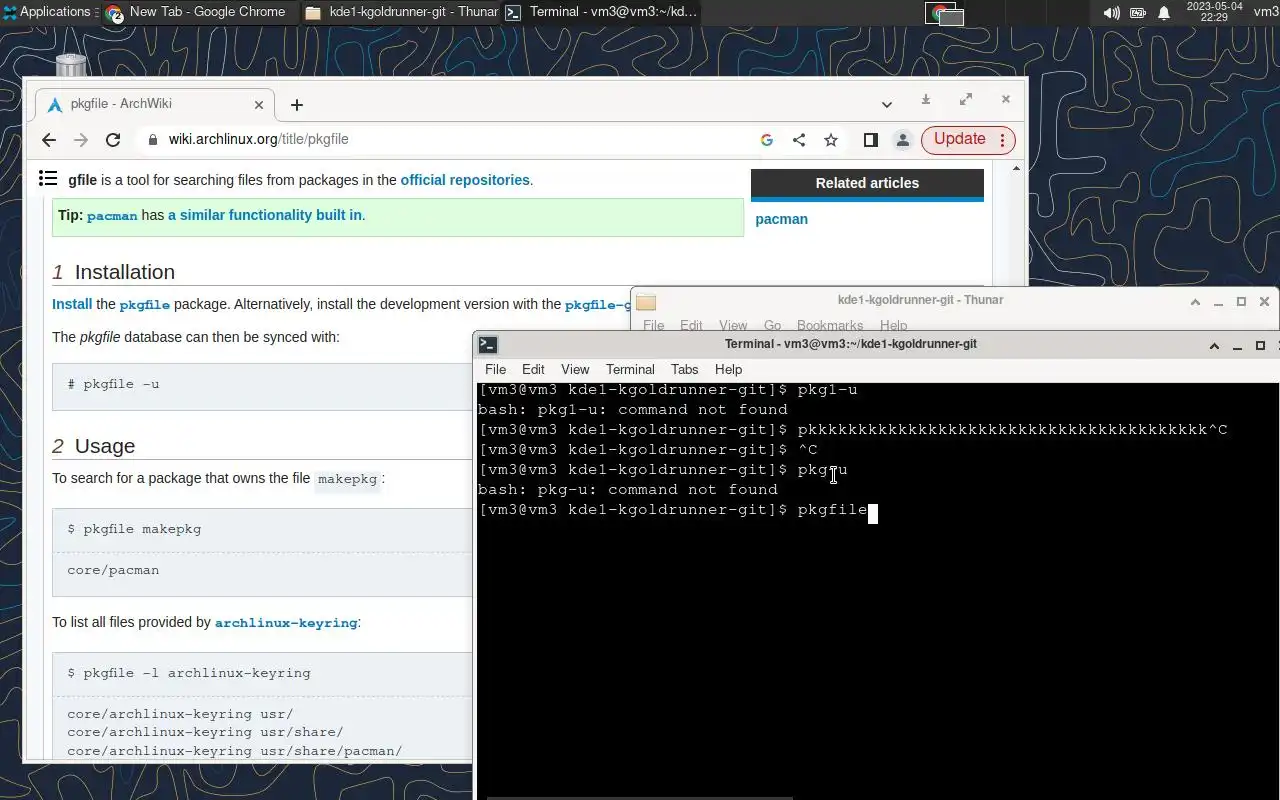Viewport: 1280px width, 800px height.
Task: Close the pkgfile - ArchWiki tab
Action: 260,104
